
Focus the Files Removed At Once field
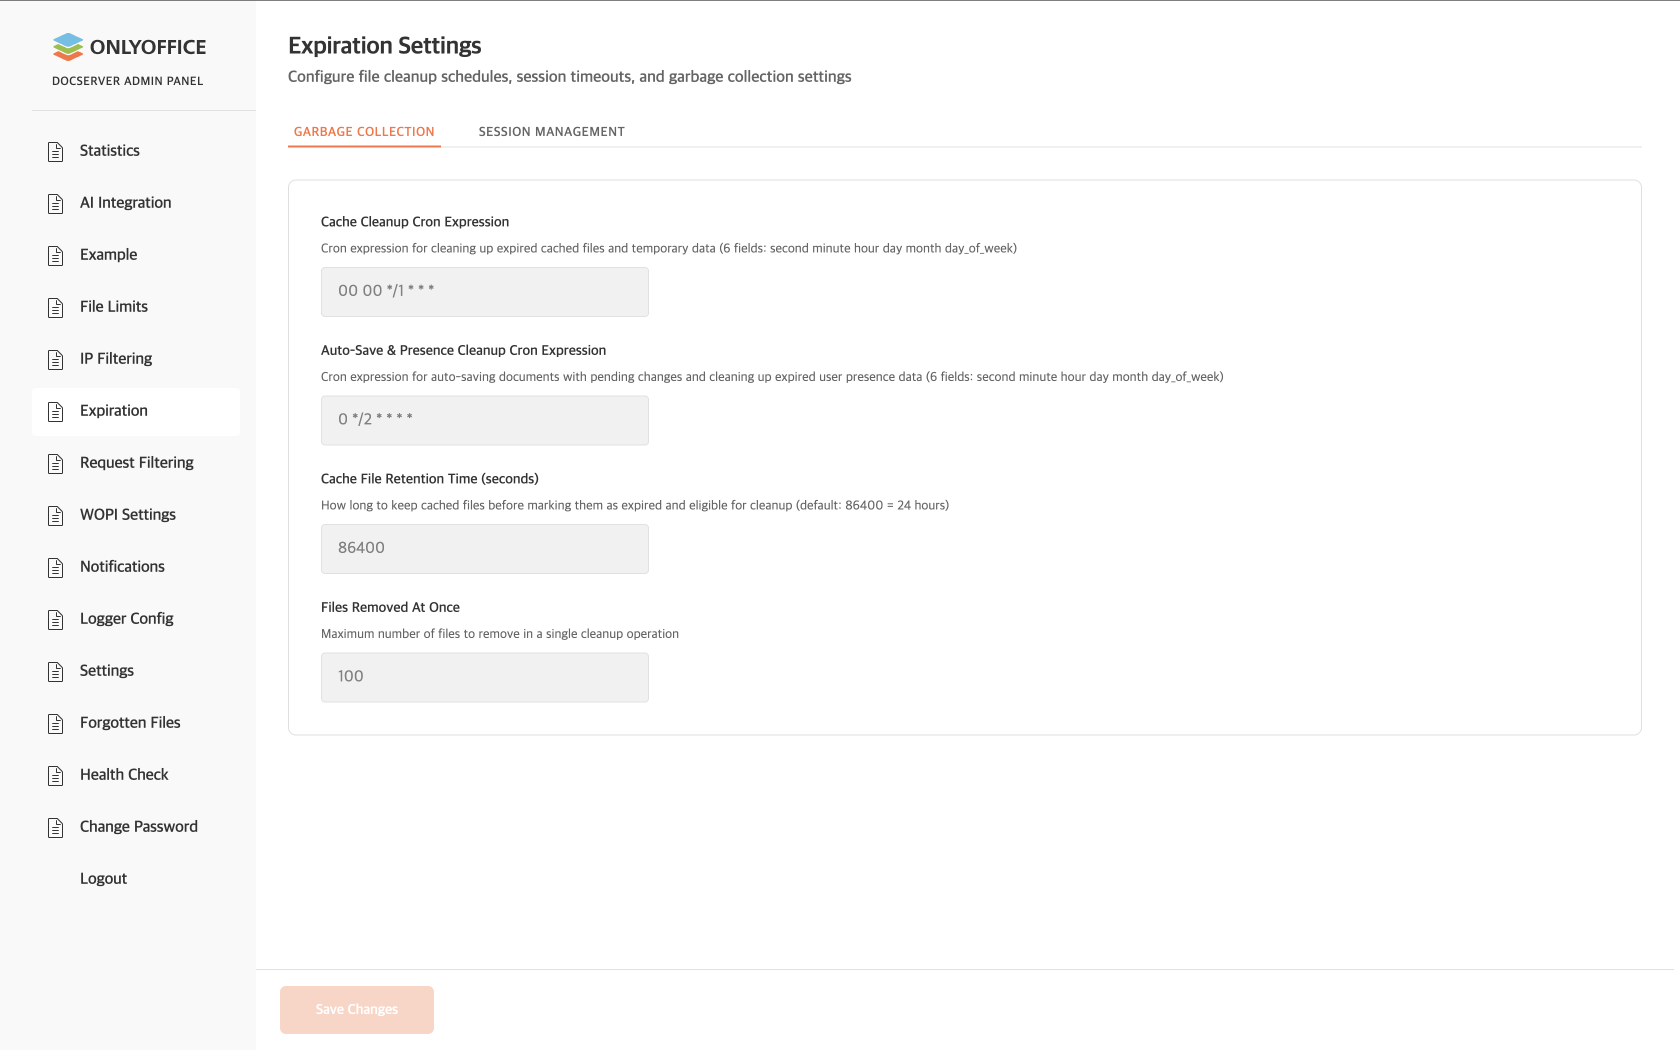click(x=484, y=677)
